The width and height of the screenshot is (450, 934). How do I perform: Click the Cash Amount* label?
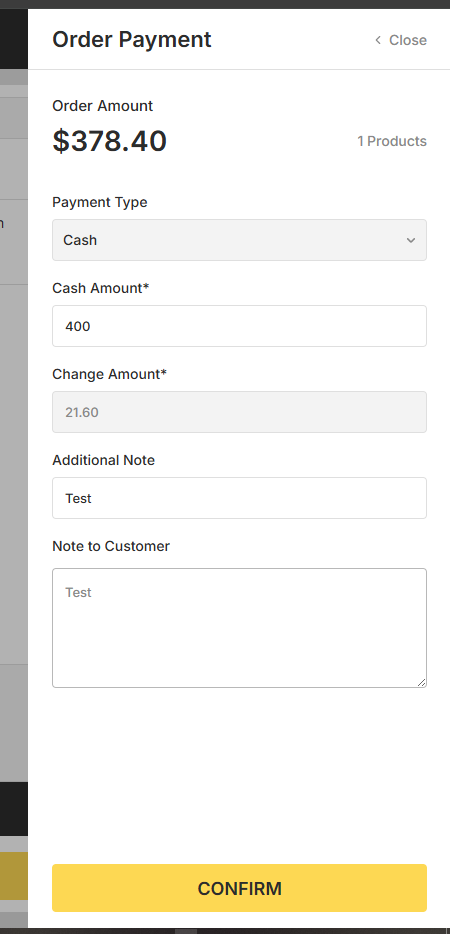[101, 288]
